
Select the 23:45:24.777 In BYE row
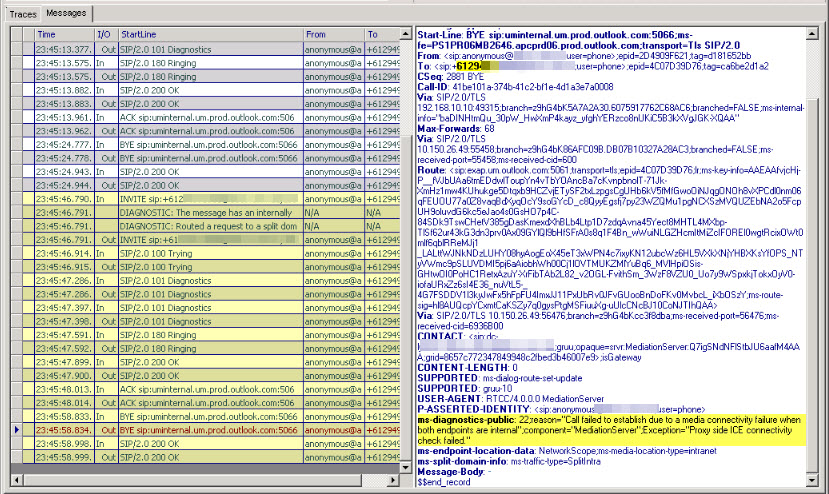point(206,144)
